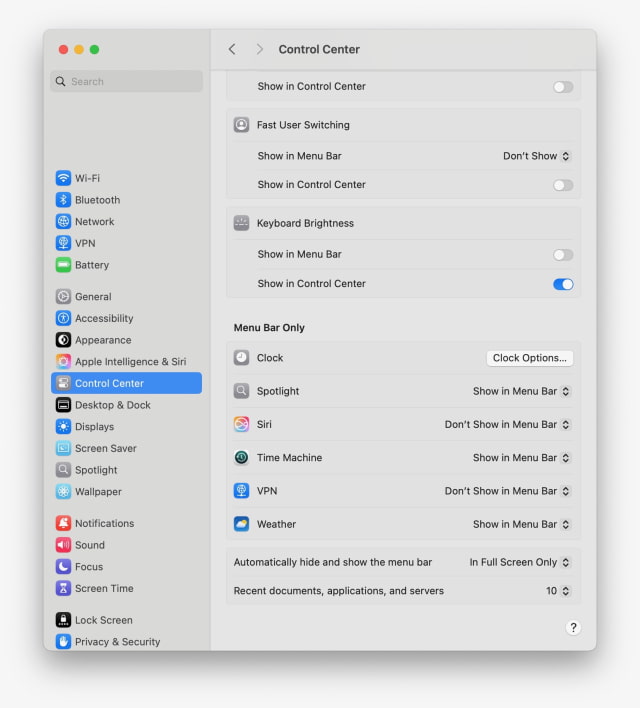Open Time Machine menu bar dropdown
This screenshot has width=640, height=708.
[x=522, y=457]
